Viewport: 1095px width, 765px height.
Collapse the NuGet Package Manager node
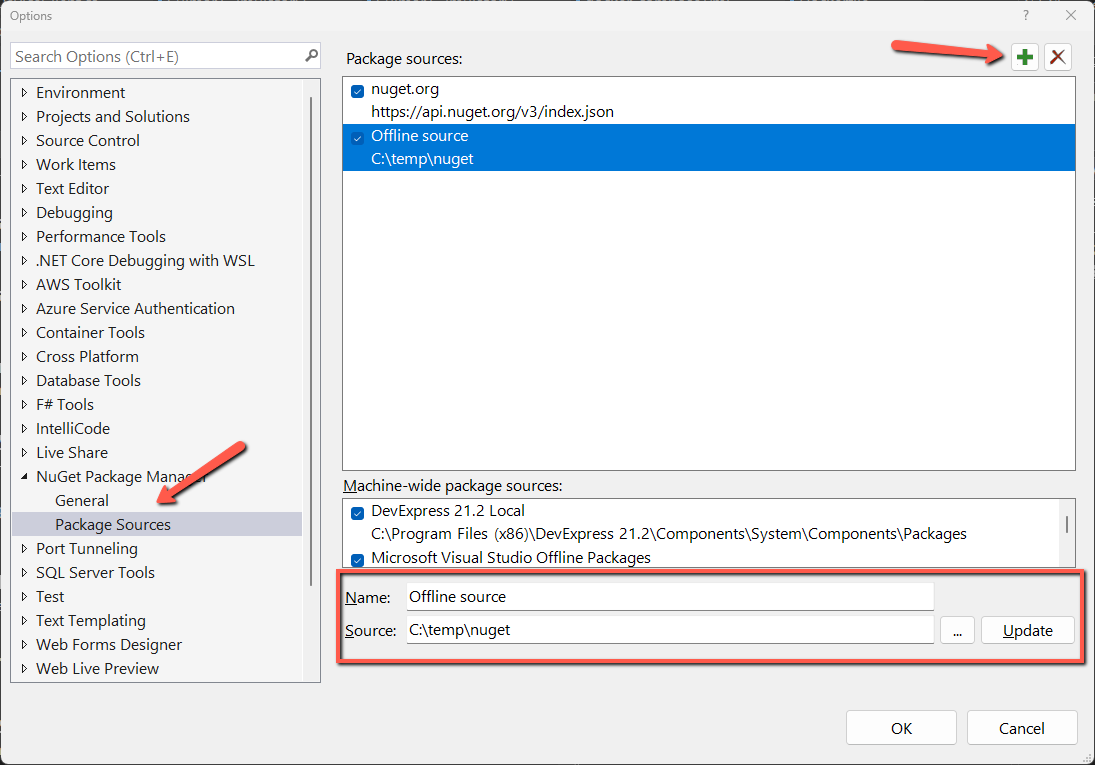[24, 476]
